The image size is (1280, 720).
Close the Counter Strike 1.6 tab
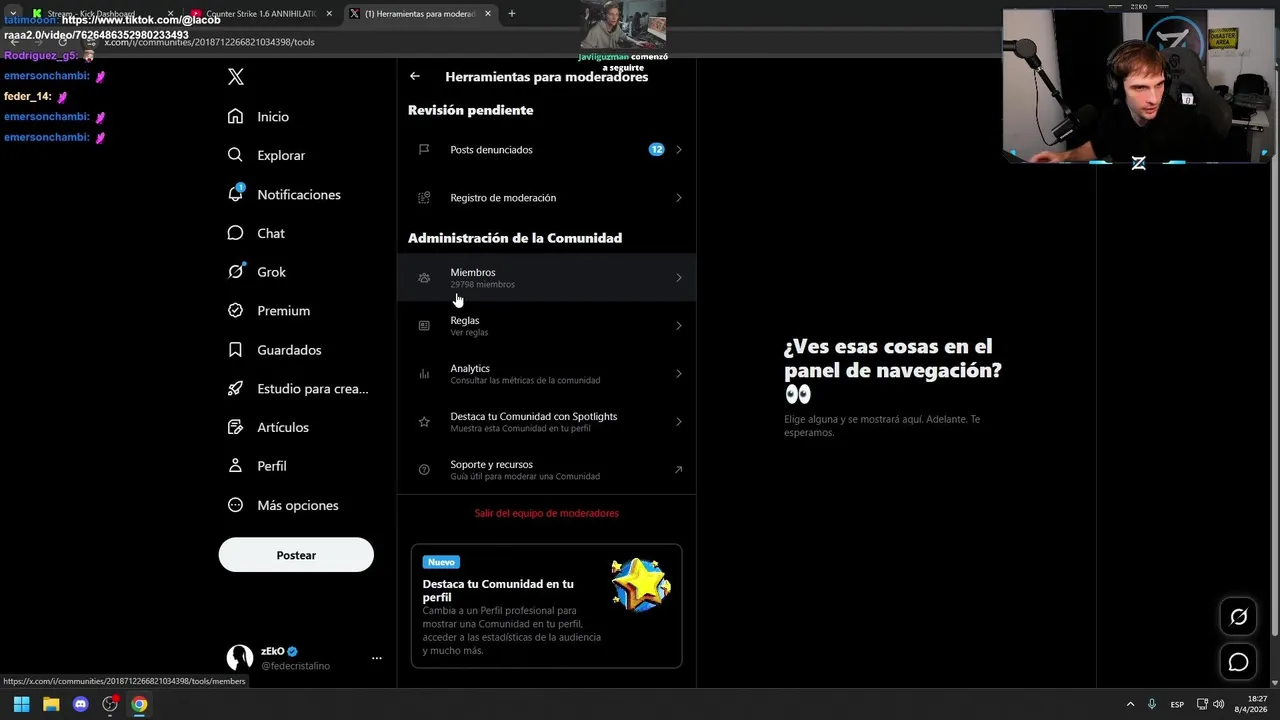329,14
